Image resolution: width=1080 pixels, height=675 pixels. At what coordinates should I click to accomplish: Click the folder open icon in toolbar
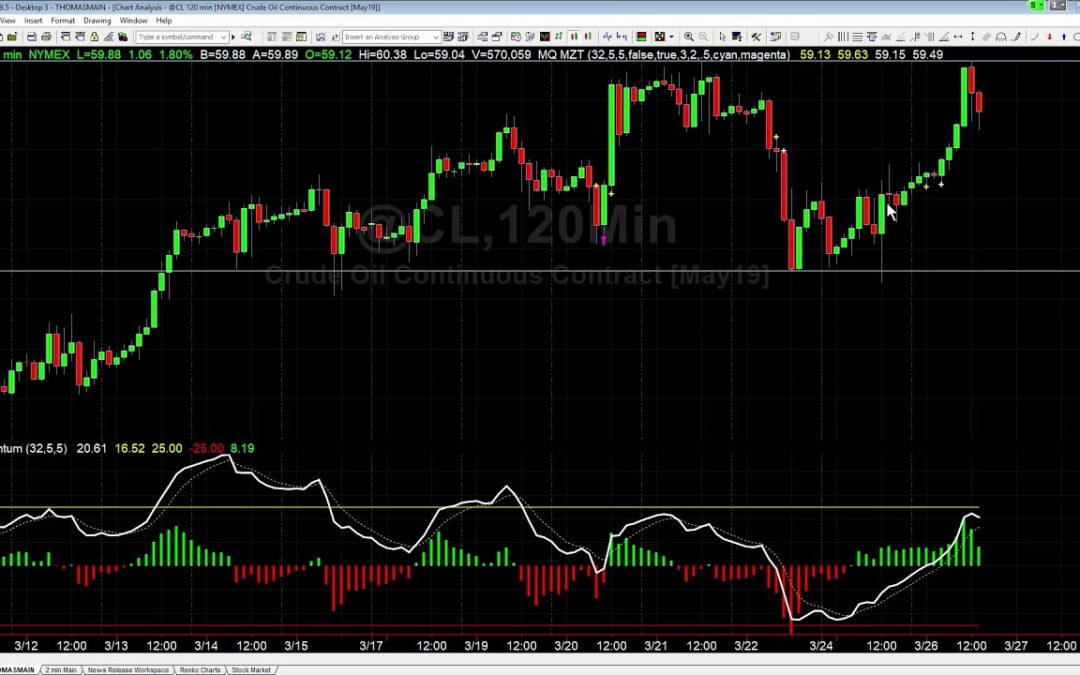tap(12, 37)
